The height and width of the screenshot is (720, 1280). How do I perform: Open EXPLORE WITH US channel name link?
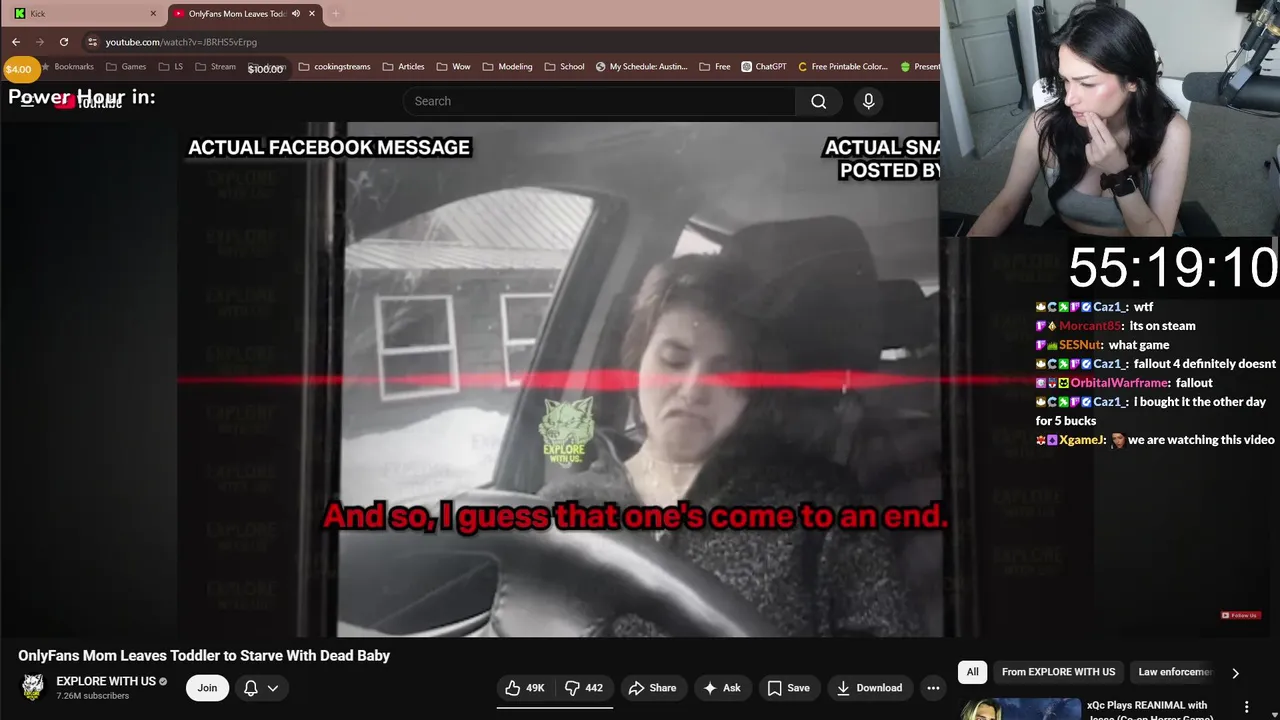click(x=106, y=681)
